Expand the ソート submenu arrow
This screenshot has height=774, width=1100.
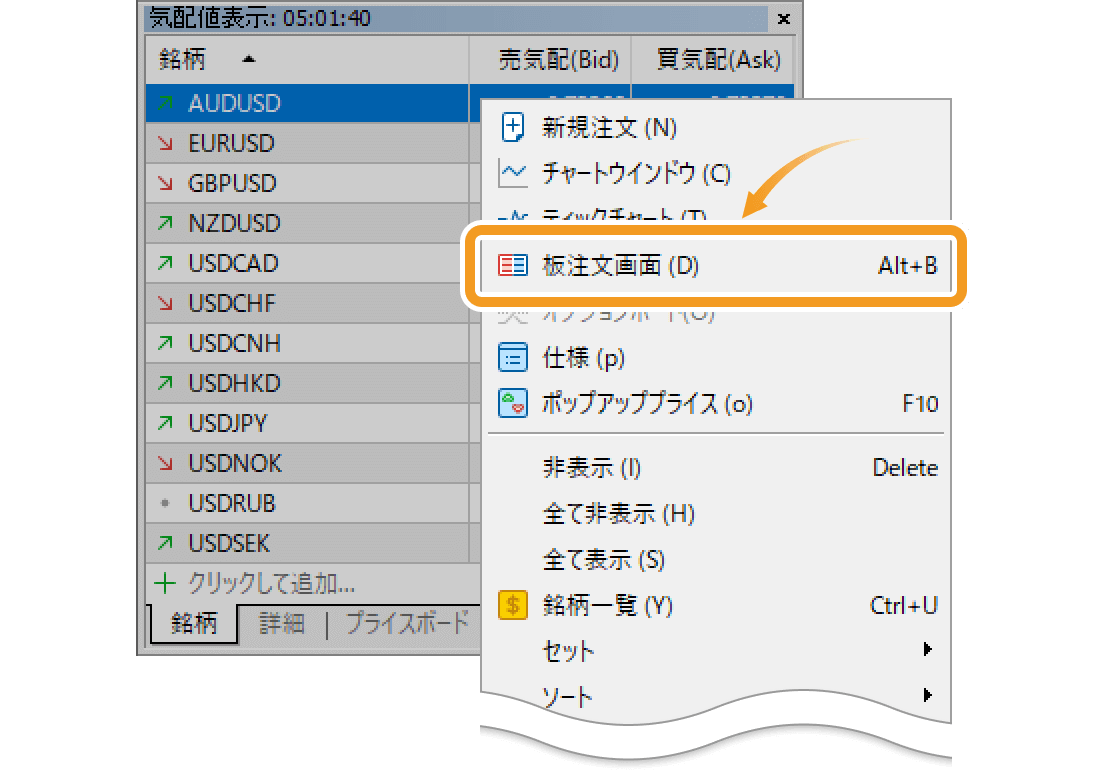927,695
